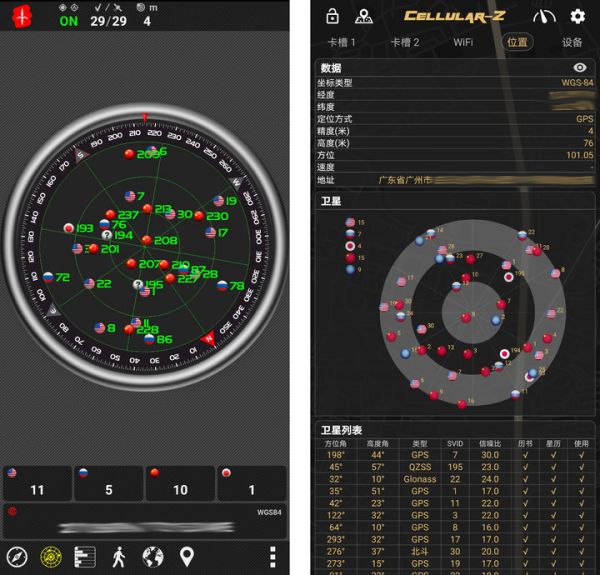
Task: Tap the walking person icon
Action: tap(119, 556)
